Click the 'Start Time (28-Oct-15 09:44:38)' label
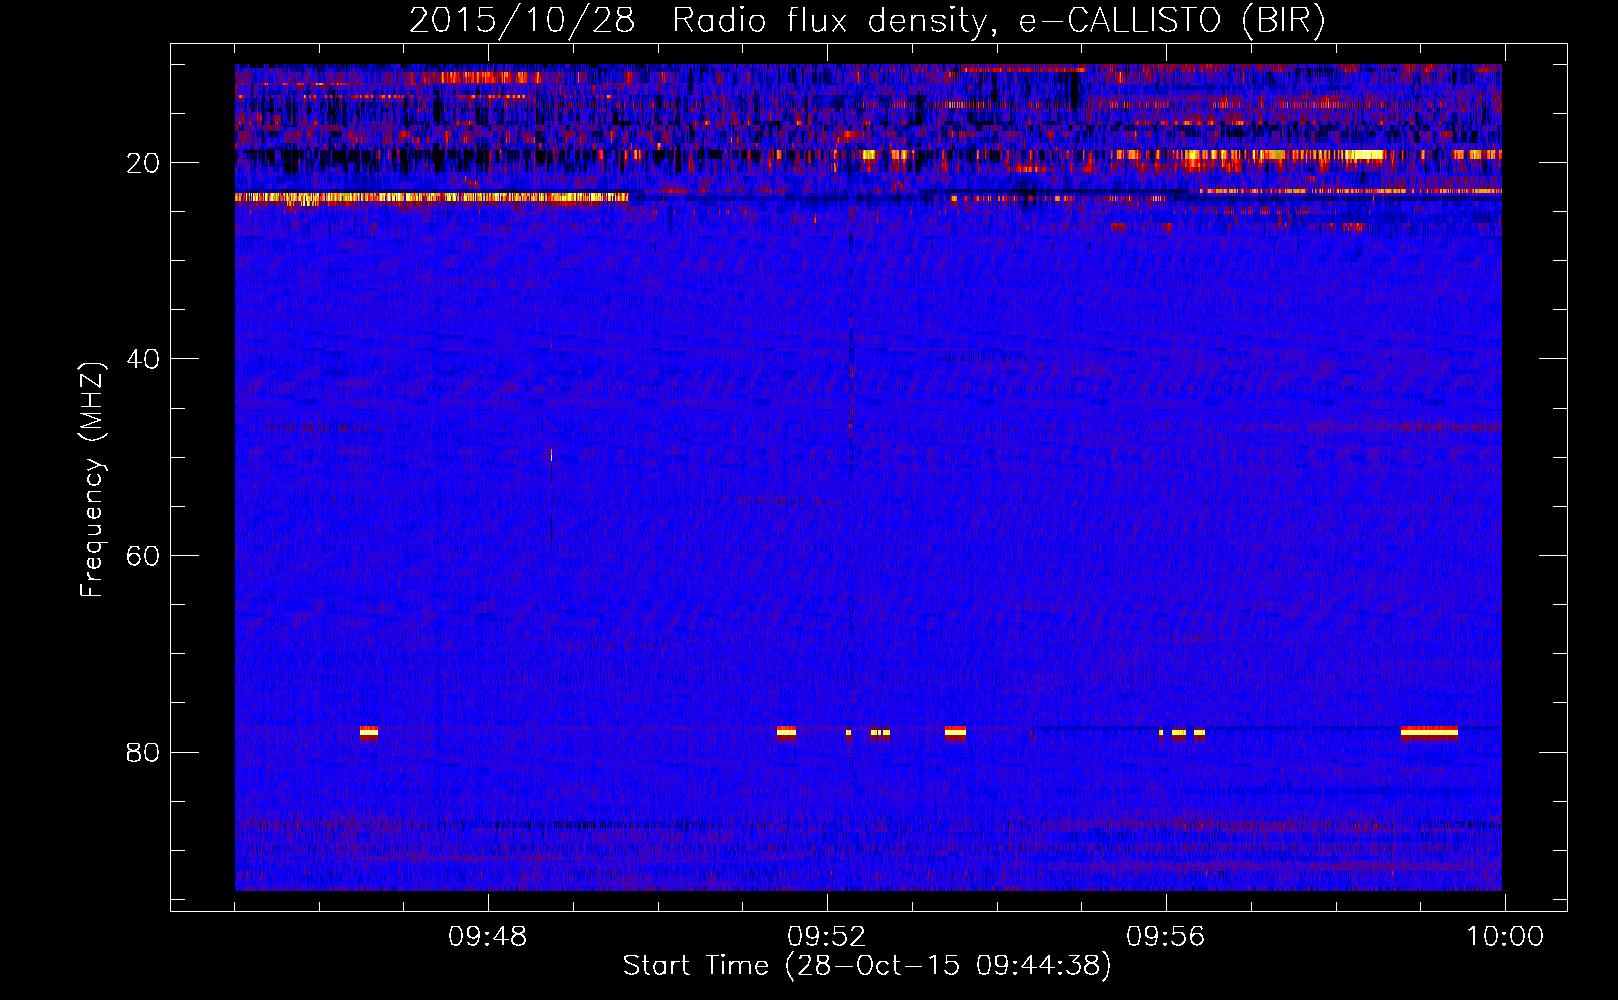The height and width of the screenshot is (1000, 1618). [867, 966]
